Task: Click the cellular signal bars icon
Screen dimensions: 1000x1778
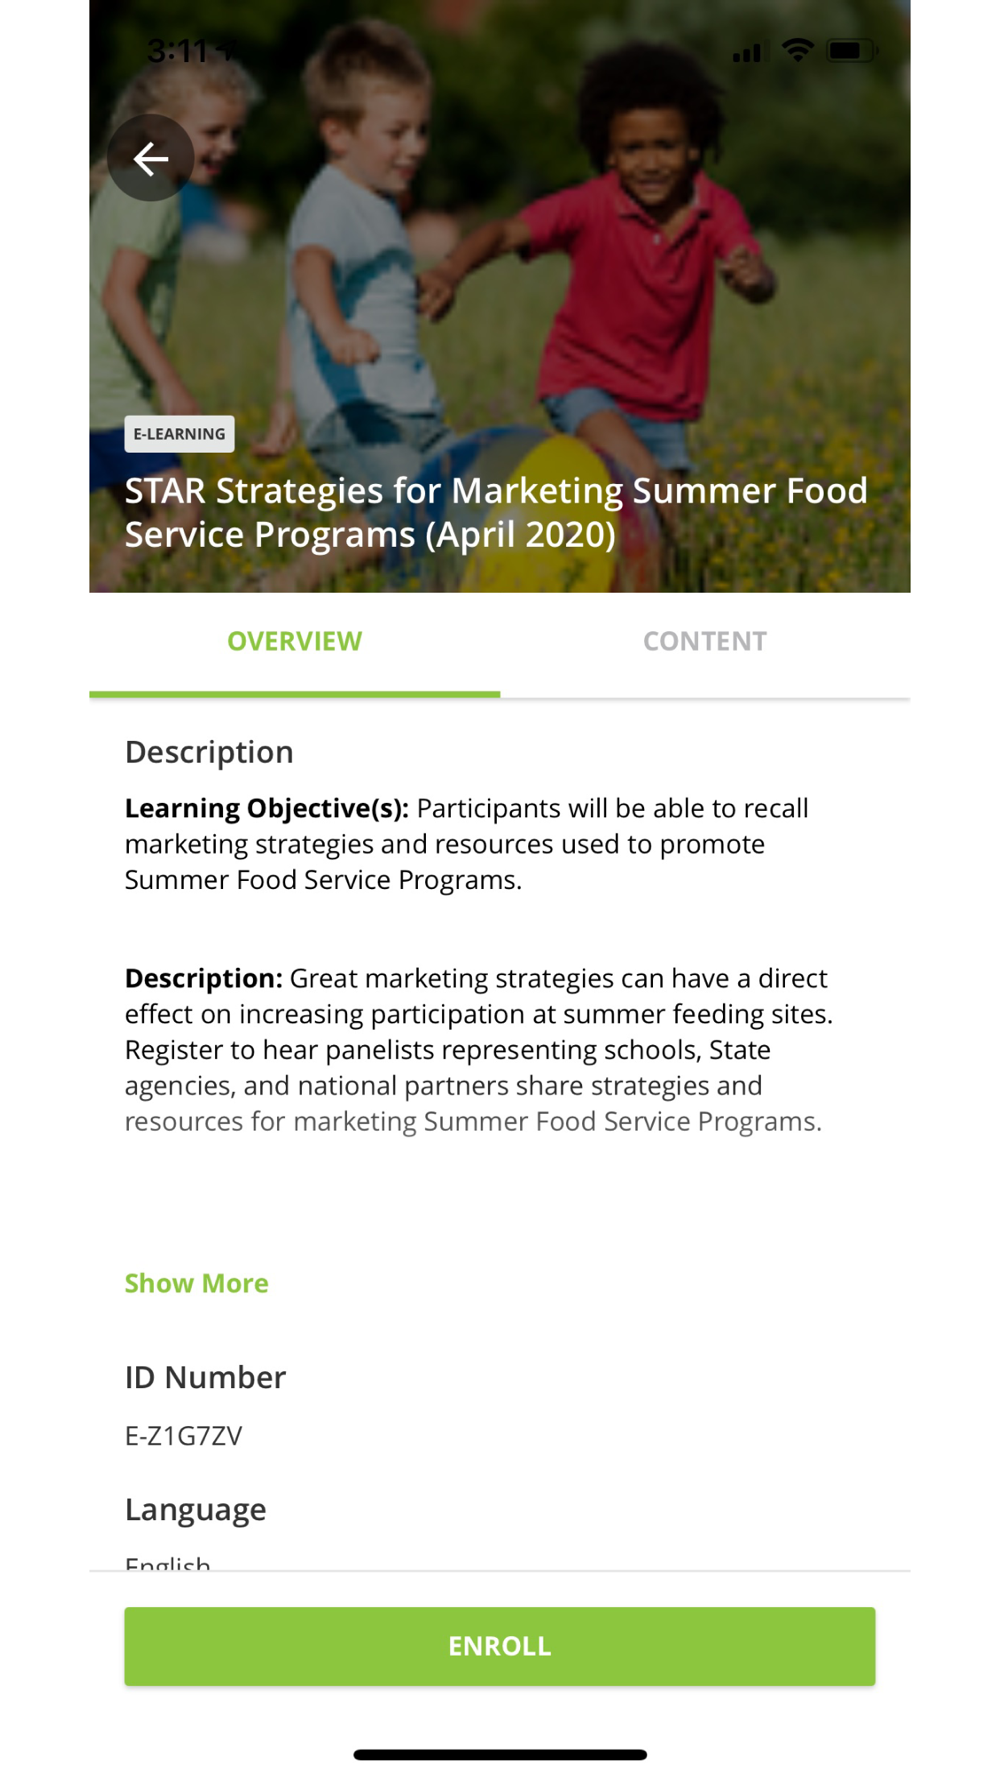Action: coord(746,52)
